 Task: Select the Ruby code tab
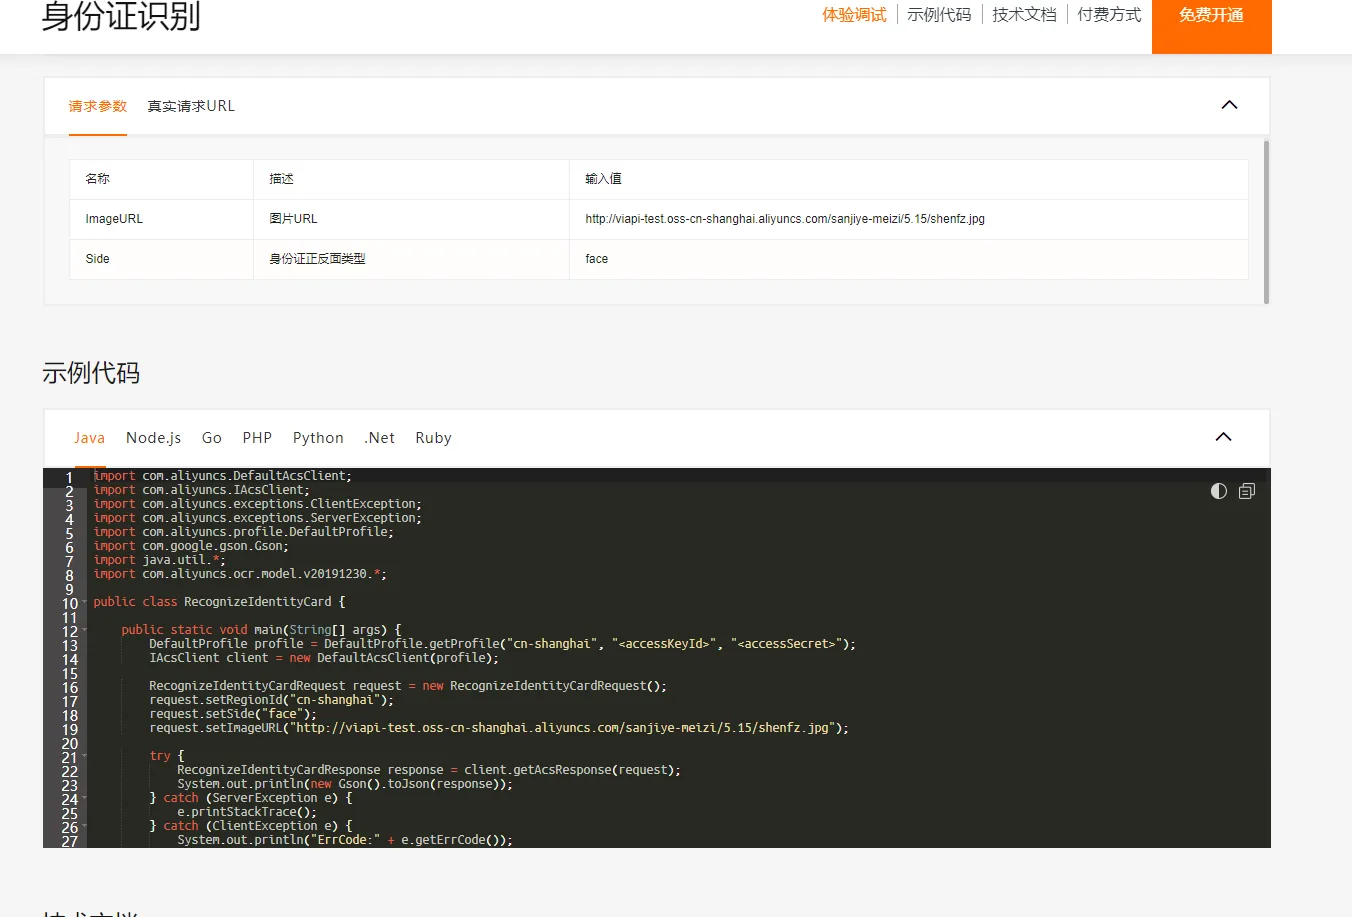[x=433, y=438]
